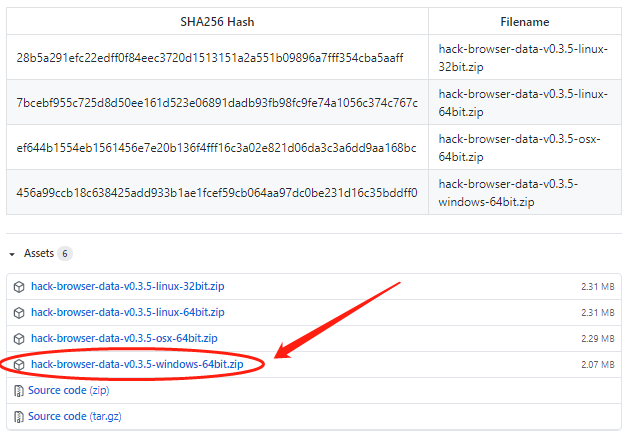Click package icon beside linux-64bit.zip asset
Viewport: 630px width, 445px height.
tap(19, 312)
